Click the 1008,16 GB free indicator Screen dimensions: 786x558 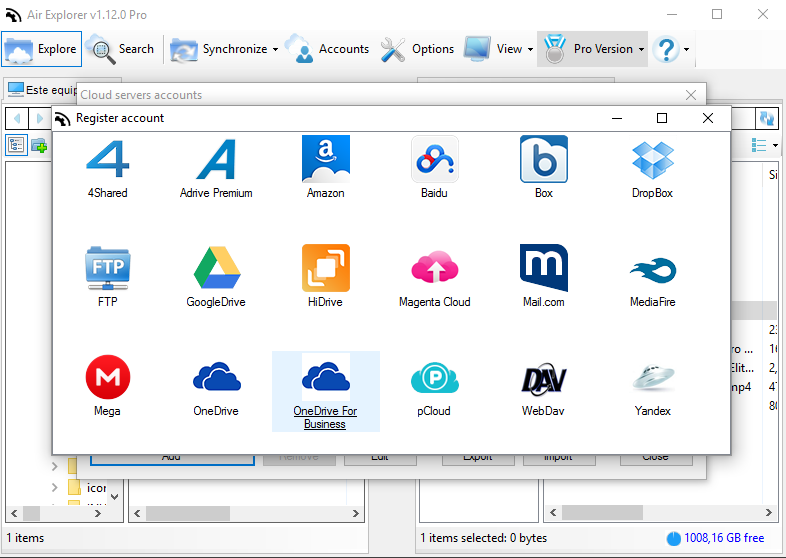pyautogui.click(x=715, y=538)
